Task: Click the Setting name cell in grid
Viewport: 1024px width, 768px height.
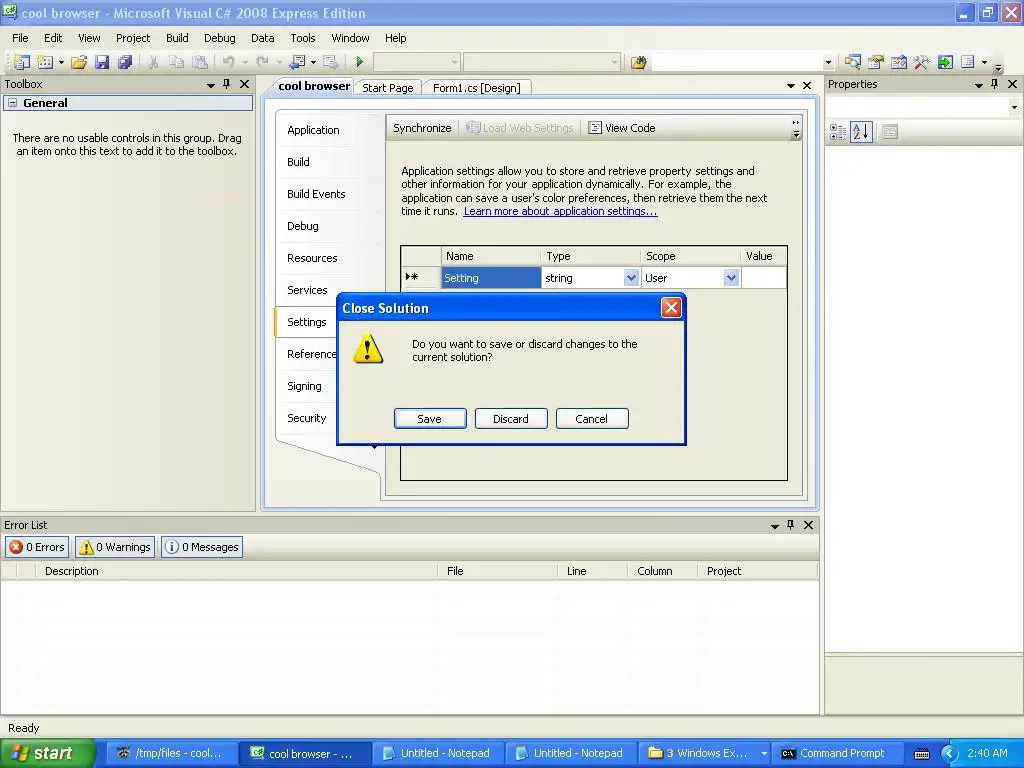Action: pos(491,278)
